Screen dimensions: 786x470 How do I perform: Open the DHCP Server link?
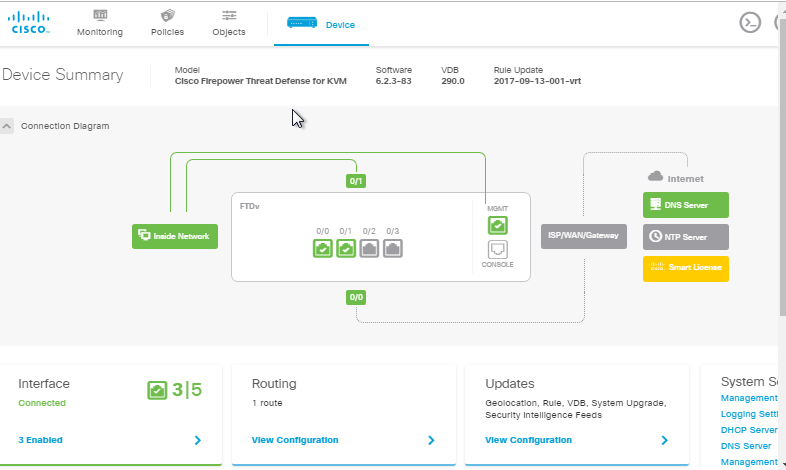click(749, 430)
